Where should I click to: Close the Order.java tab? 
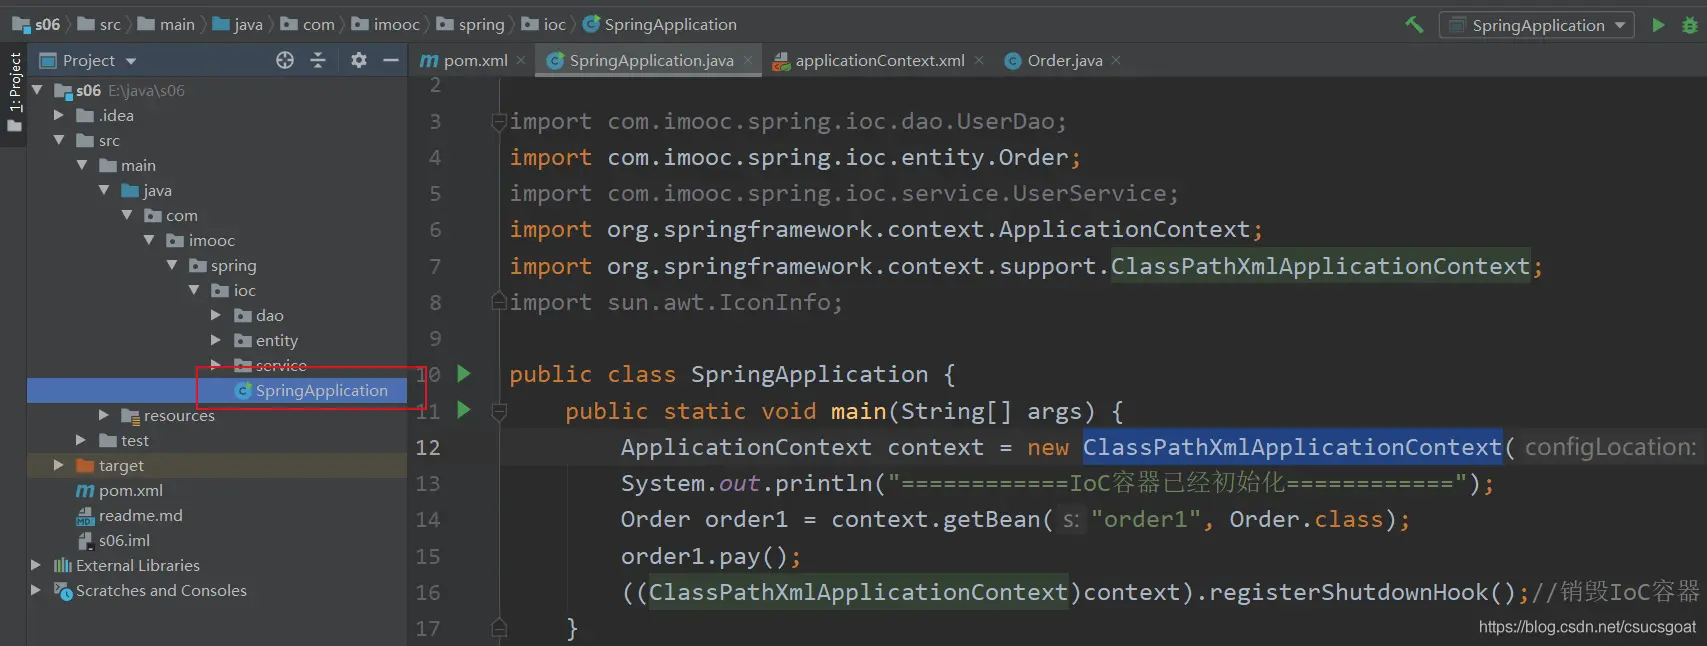pos(1116,61)
